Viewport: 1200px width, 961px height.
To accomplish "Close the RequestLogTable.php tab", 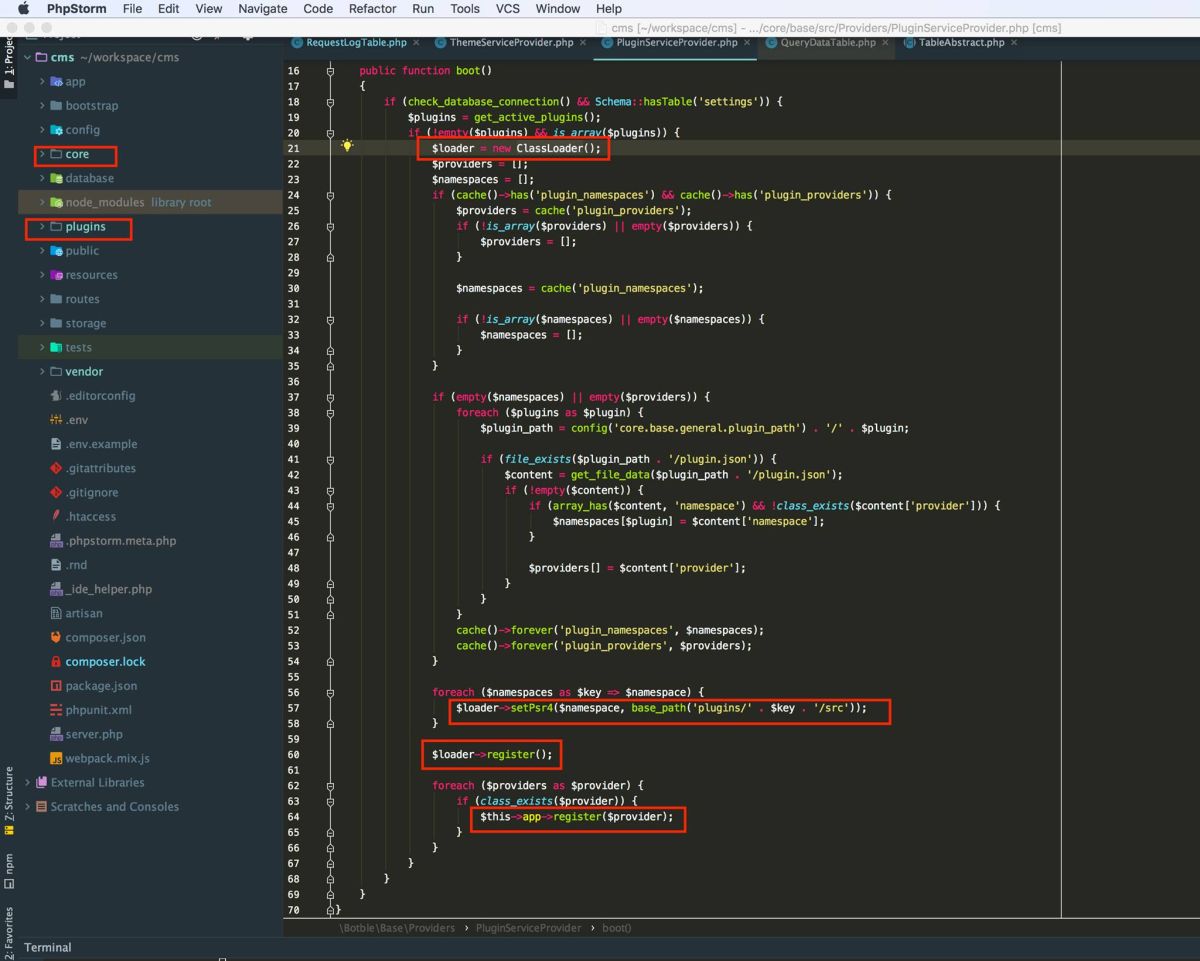I will [x=416, y=43].
